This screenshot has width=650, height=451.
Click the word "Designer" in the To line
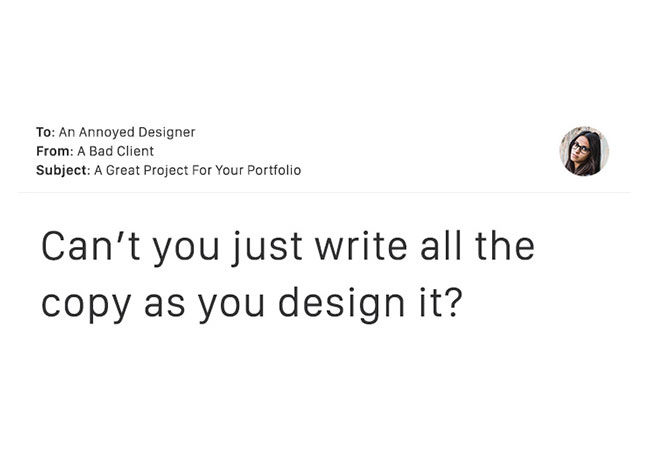(167, 133)
